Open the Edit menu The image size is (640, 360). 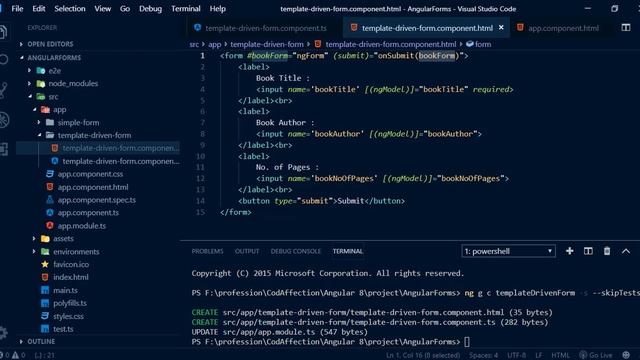(x=39, y=9)
